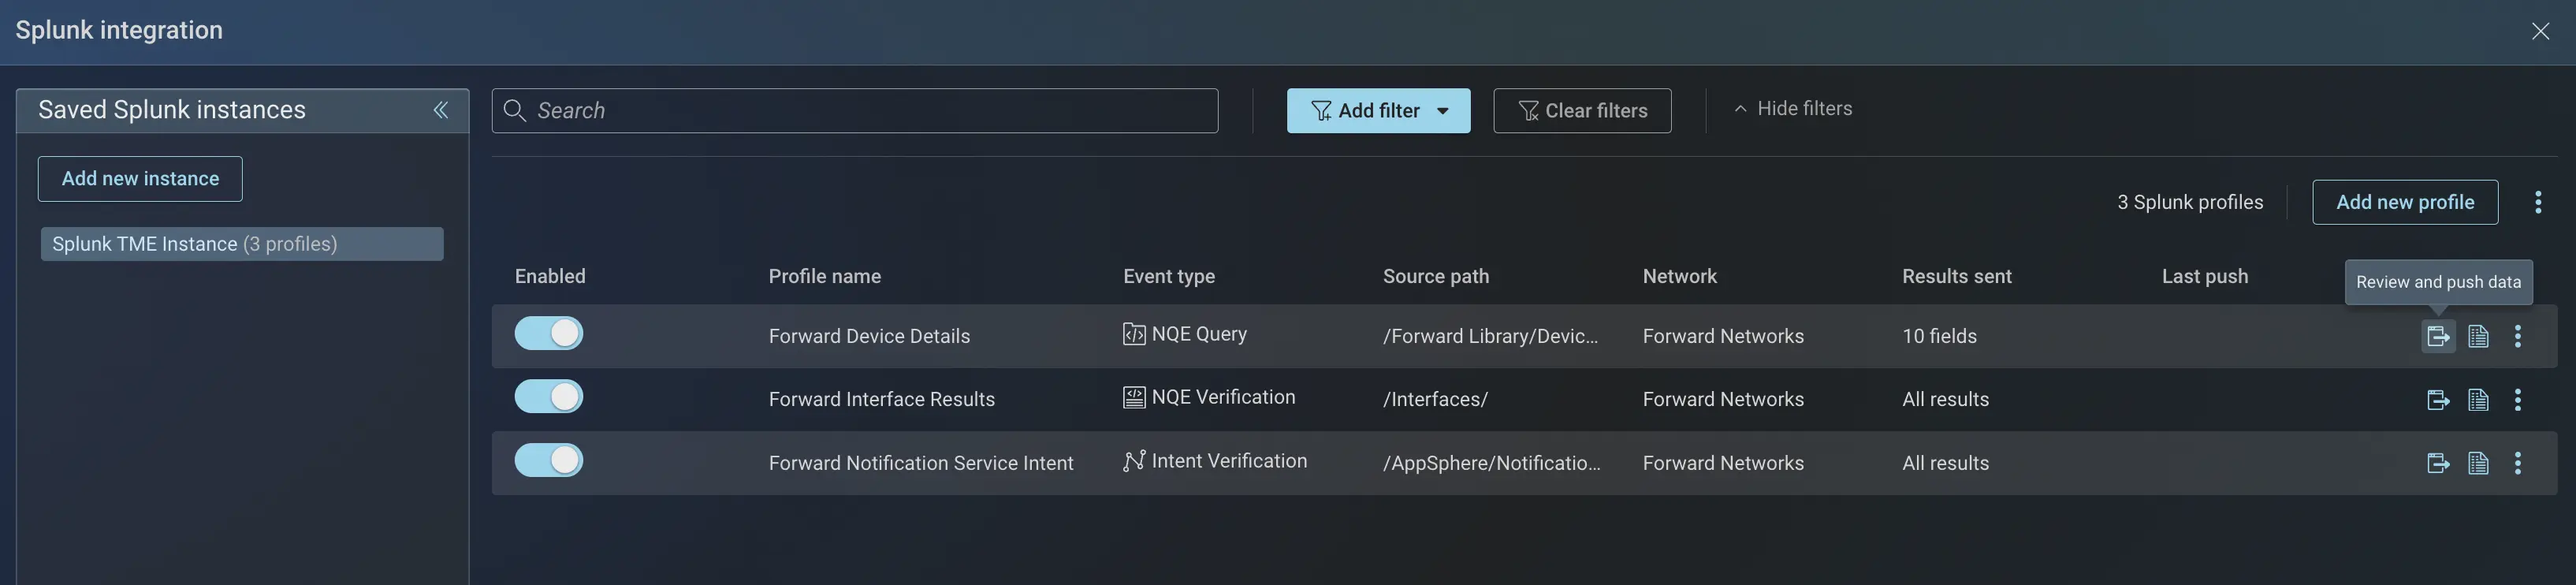This screenshot has width=2576, height=585.
Task: Click Forward Device Details profile name
Action: tap(869, 336)
